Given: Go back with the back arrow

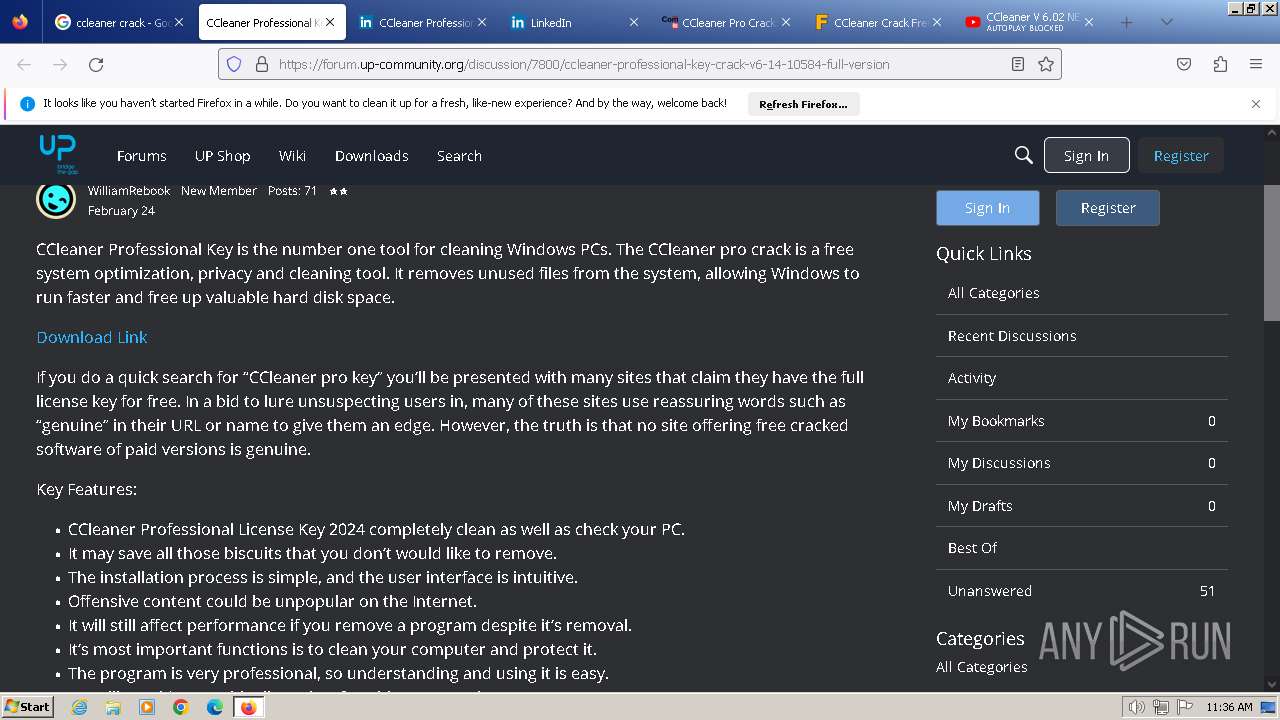Looking at the screenshot, I should pos(24,64).
